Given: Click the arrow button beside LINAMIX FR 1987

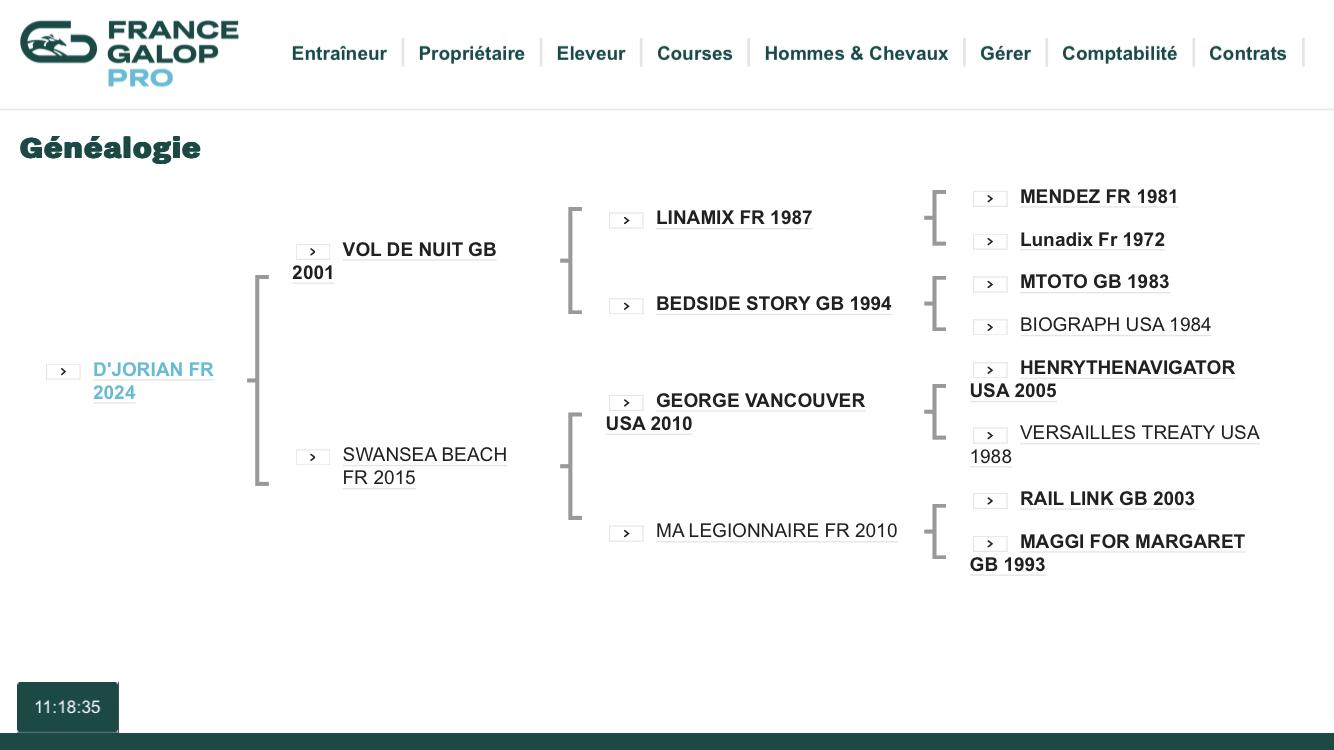Looking at the screenshot, I should point(626,220).
